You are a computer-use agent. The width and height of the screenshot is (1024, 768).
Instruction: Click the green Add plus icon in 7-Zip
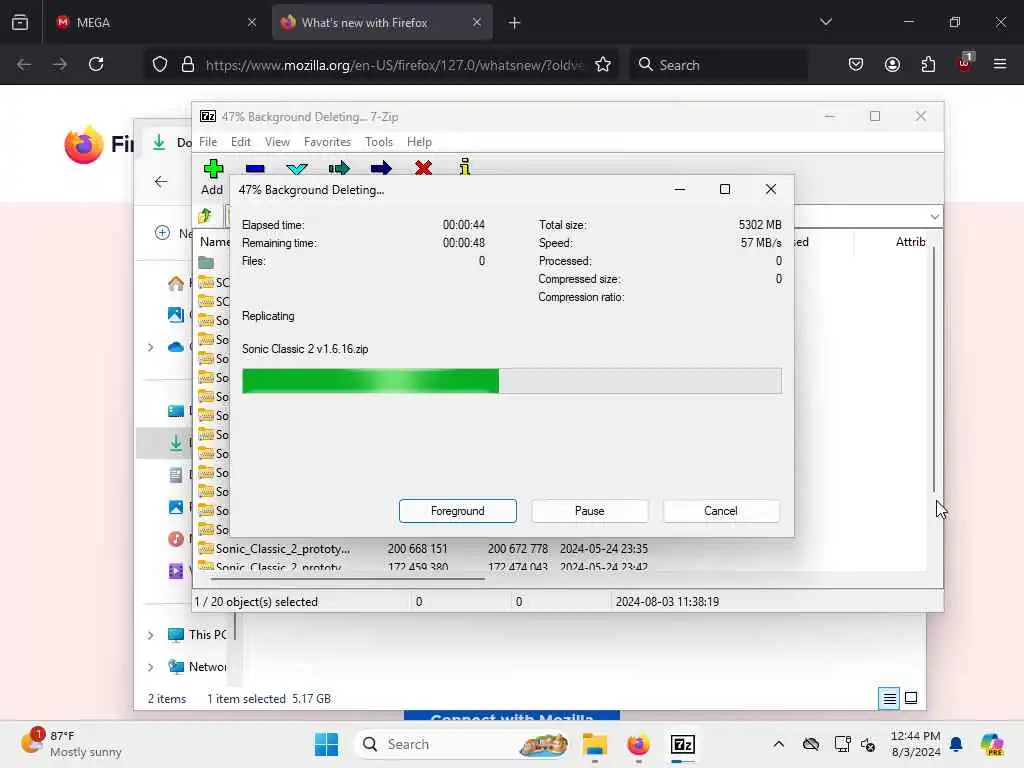[x=213, y=168]
